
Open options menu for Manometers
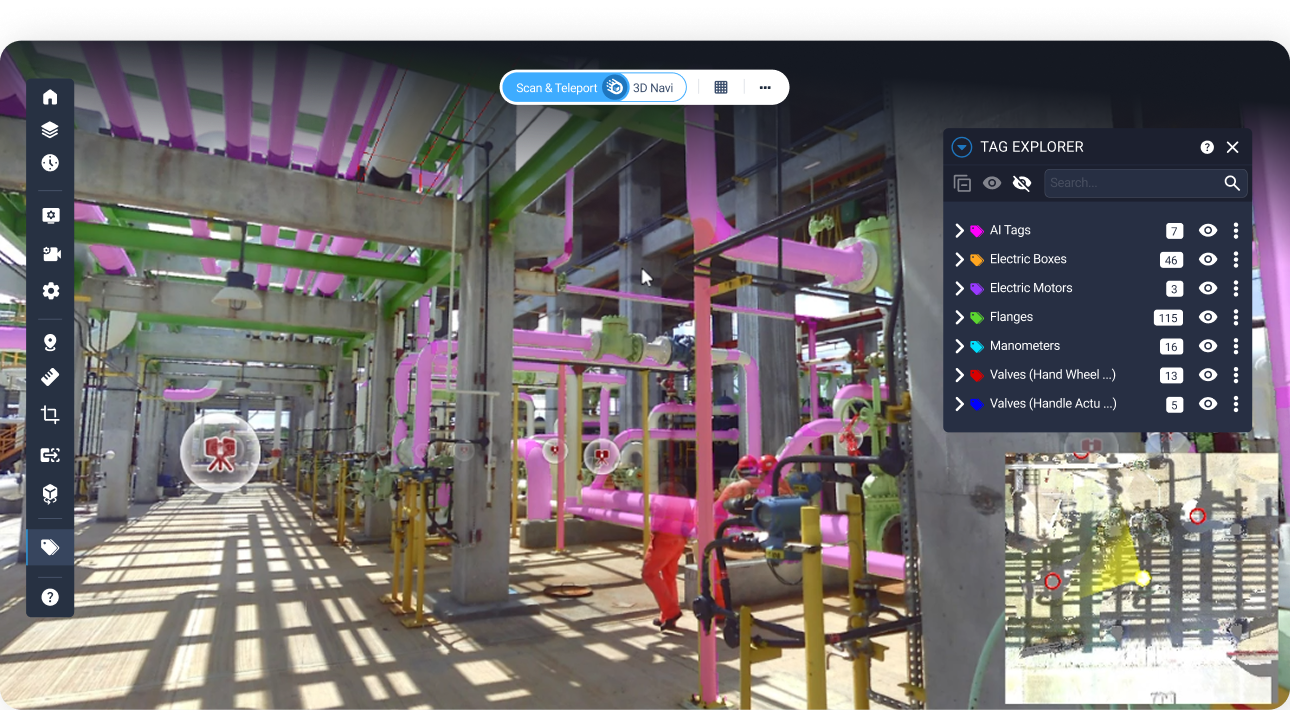tap(1236, 346)
